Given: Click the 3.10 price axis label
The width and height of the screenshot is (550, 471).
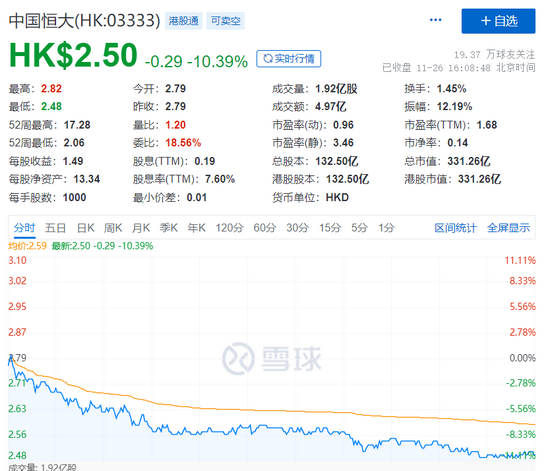Looking at the screenshot, I should click(x=17, y=261).
